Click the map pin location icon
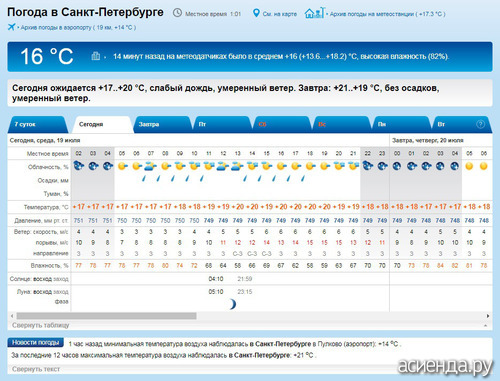Viewport: 500px width, 381px height. click(256, 13)
